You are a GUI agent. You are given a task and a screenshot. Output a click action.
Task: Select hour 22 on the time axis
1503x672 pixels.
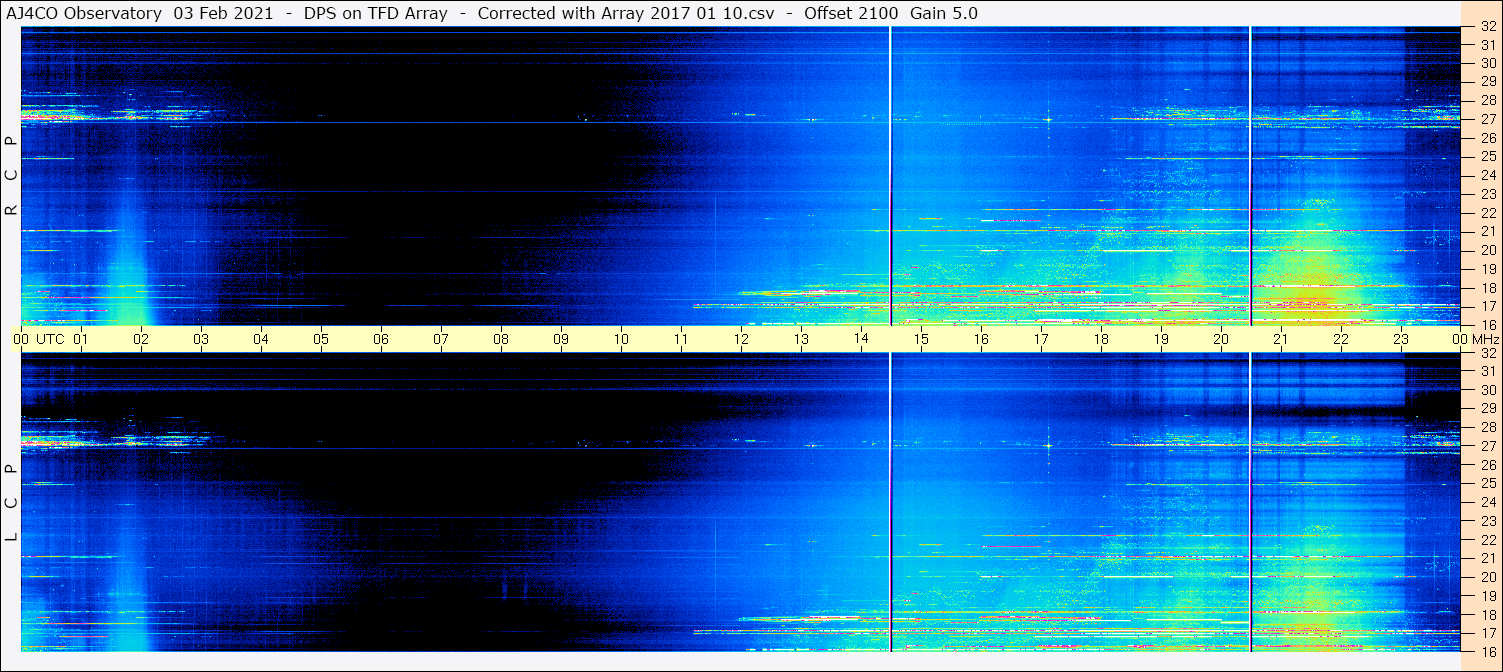point(1341,339)
